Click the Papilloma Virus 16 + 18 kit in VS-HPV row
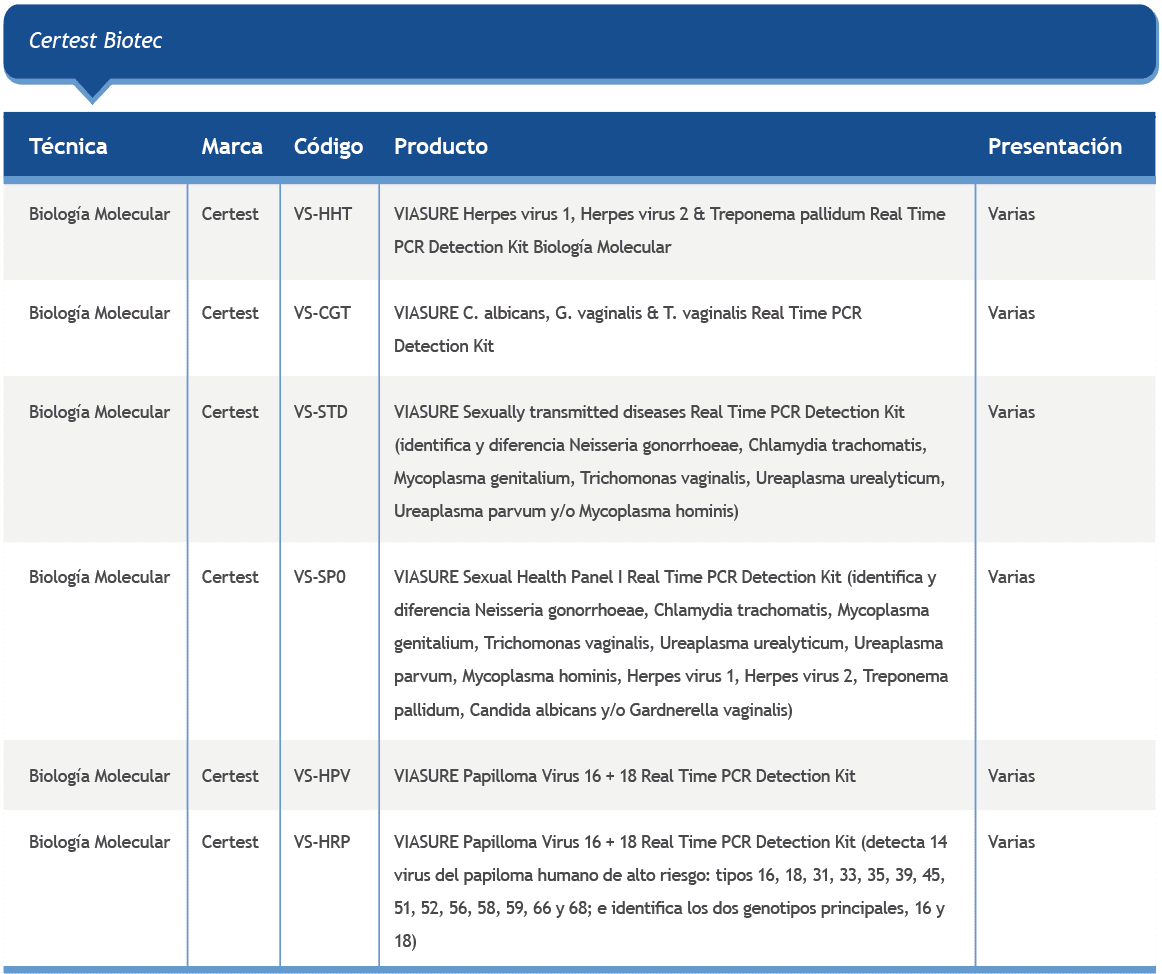 tap(624, 776)
